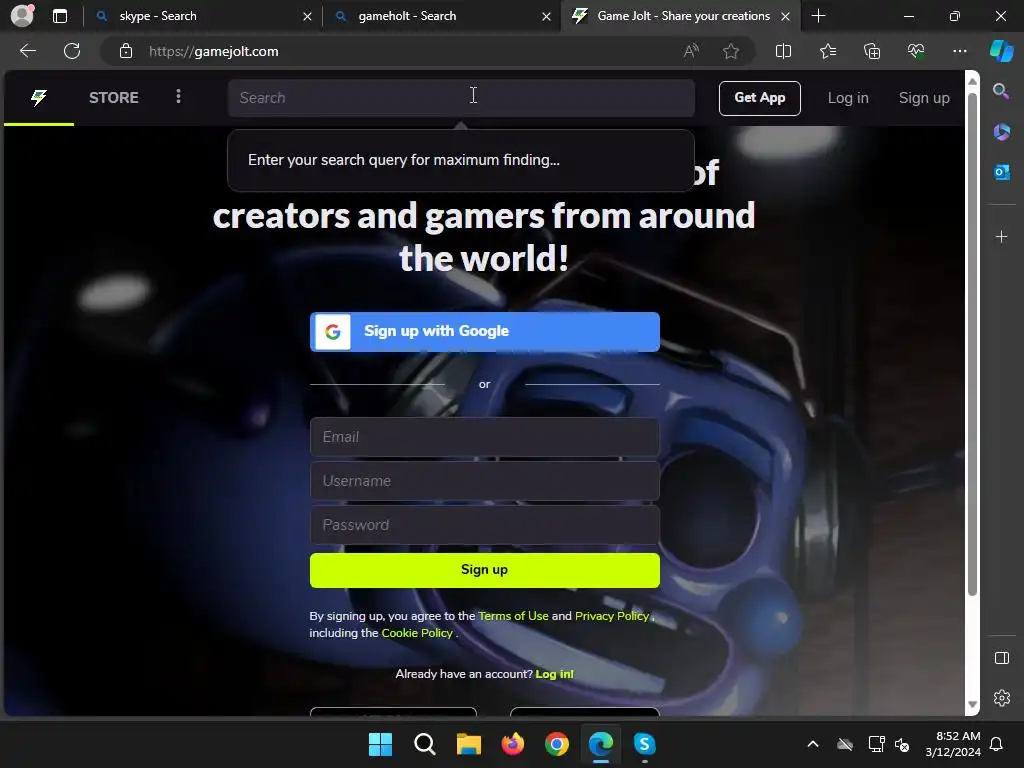Open the Microsoft 365 sidebar icon
This screenshot has width=1024, height=768.
1002,132
